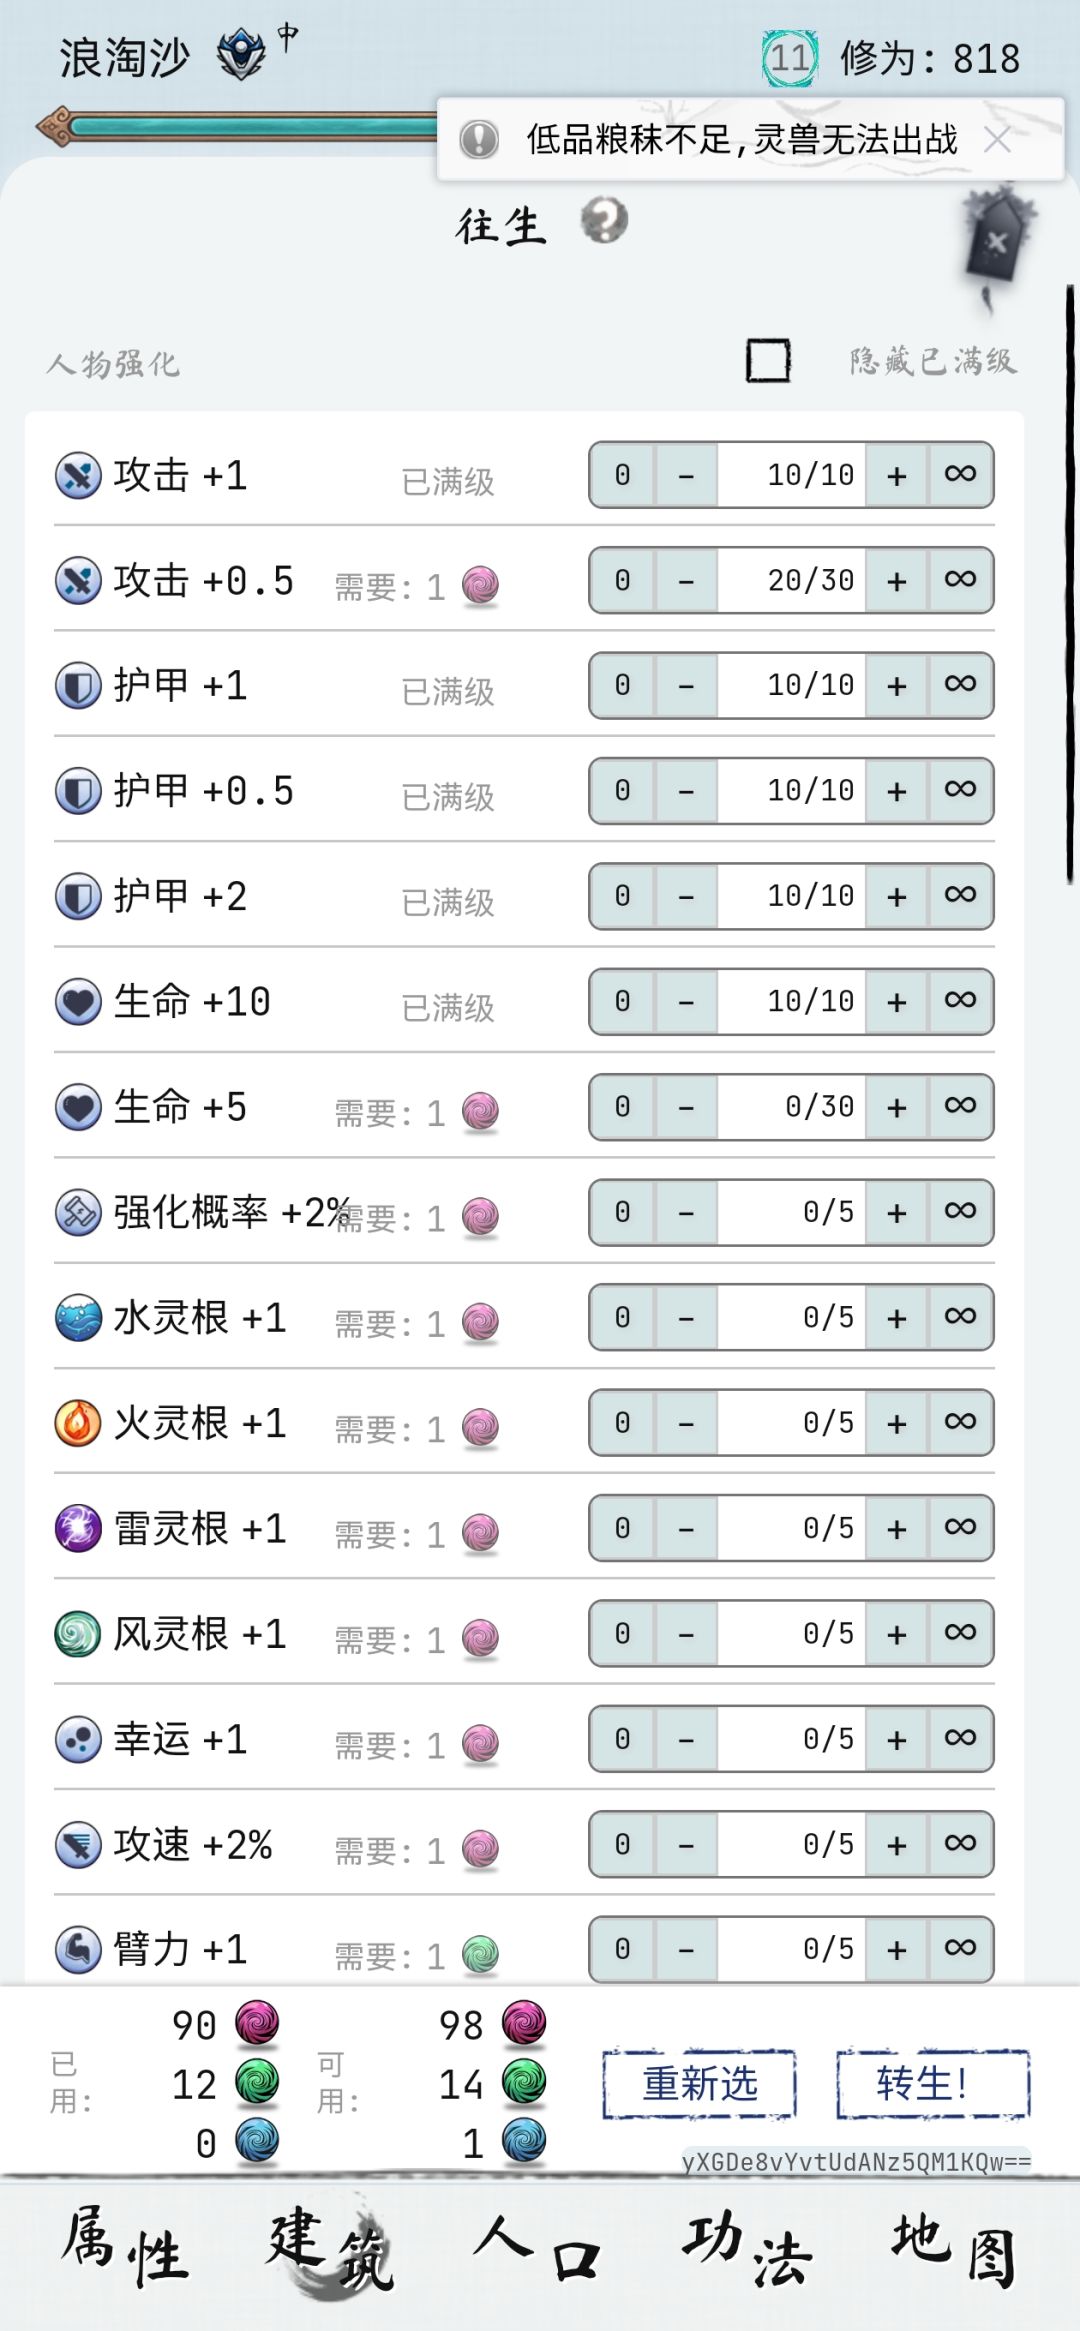Screen dimensions: 1080x2331
Task: Check the 隐藏已满级 checkbox
Action: click(768, 361)
